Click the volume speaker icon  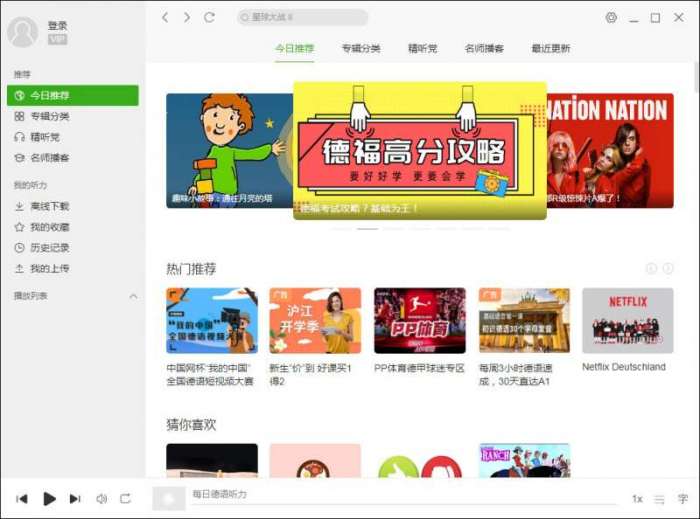[x=102, y=498]
